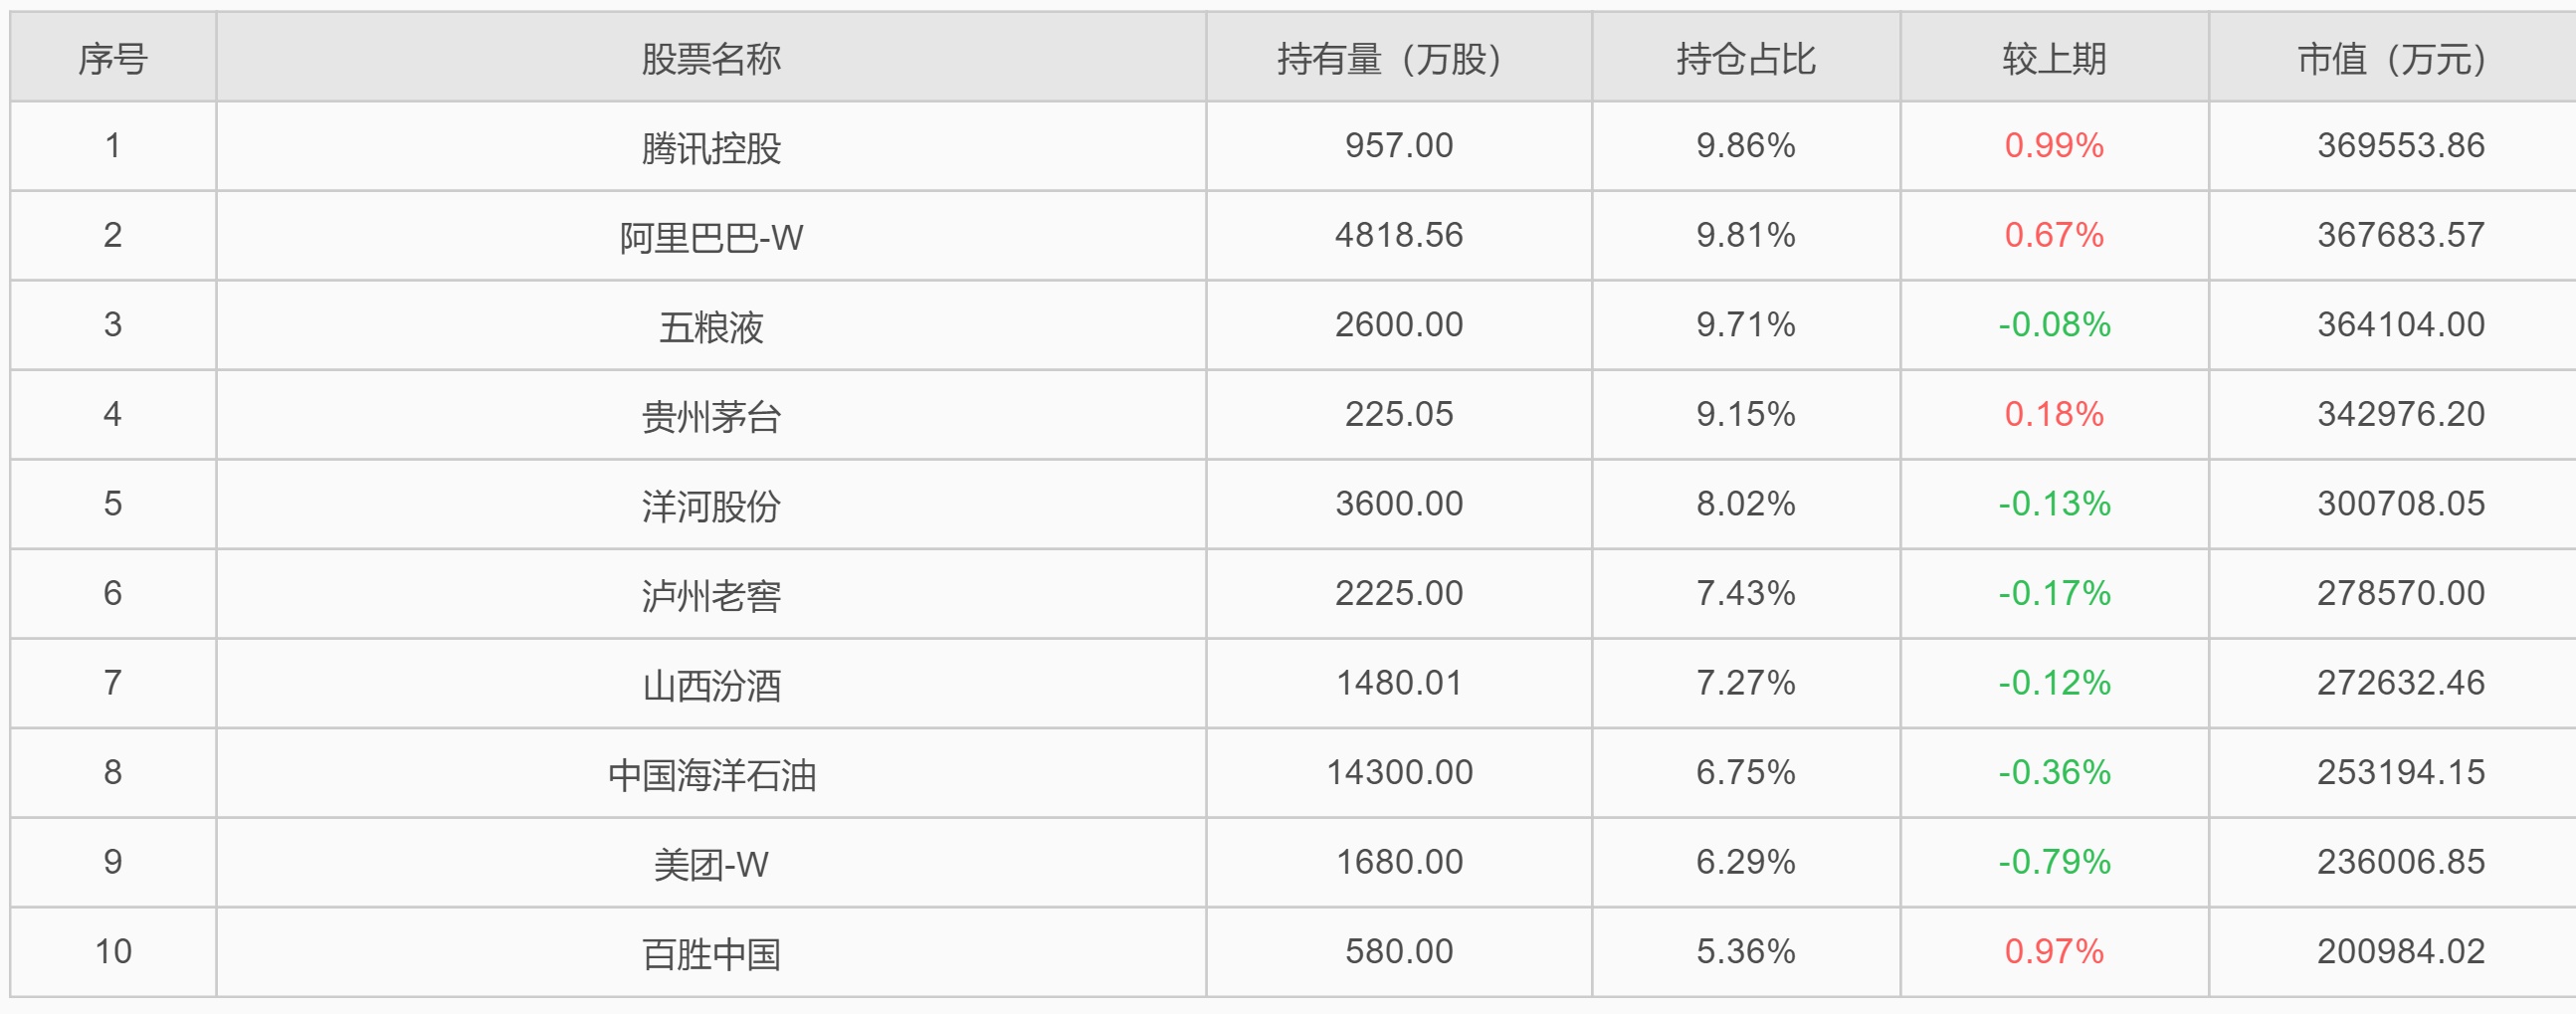Click the green -0.79% change value
2576x1014 pixels.
[2054, 862]
